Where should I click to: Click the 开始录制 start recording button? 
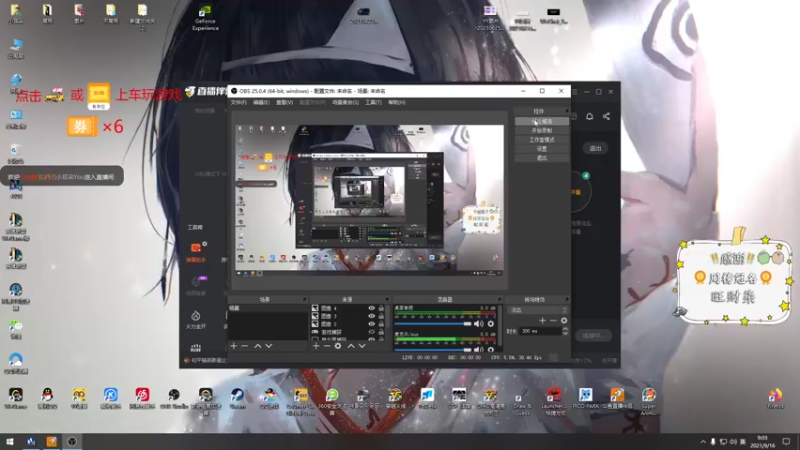point(542,131)
